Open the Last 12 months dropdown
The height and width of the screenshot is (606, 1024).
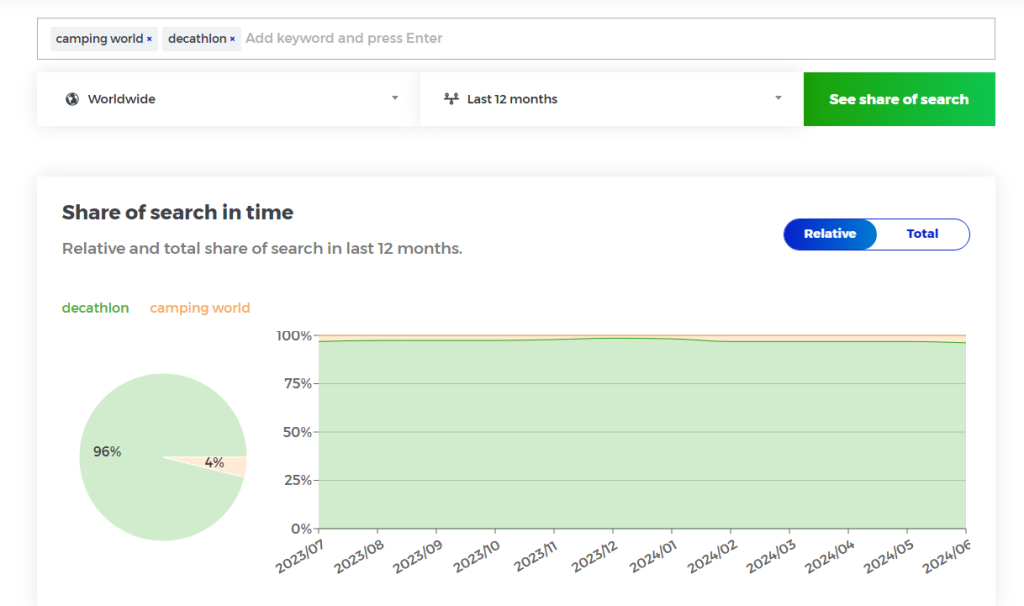[611, 99]
